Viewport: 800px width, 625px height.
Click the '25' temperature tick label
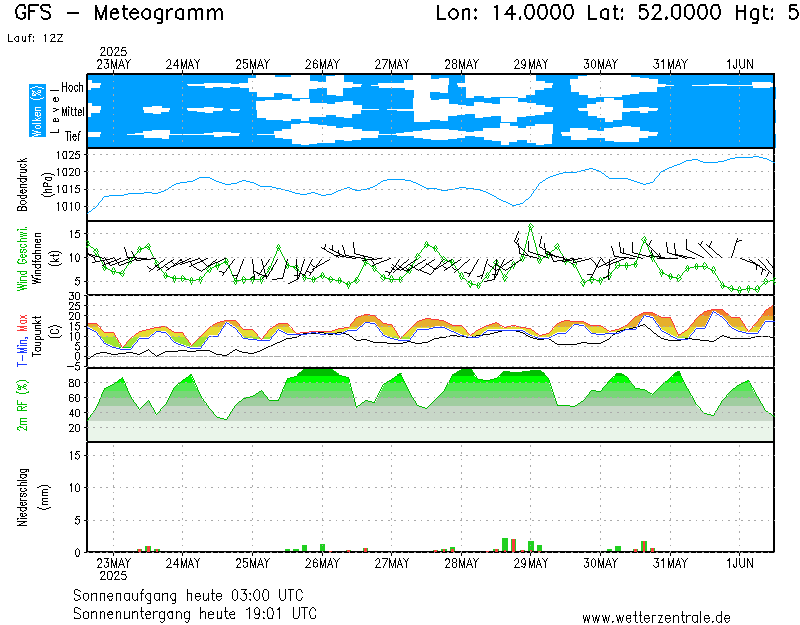[x=75, y=306]
